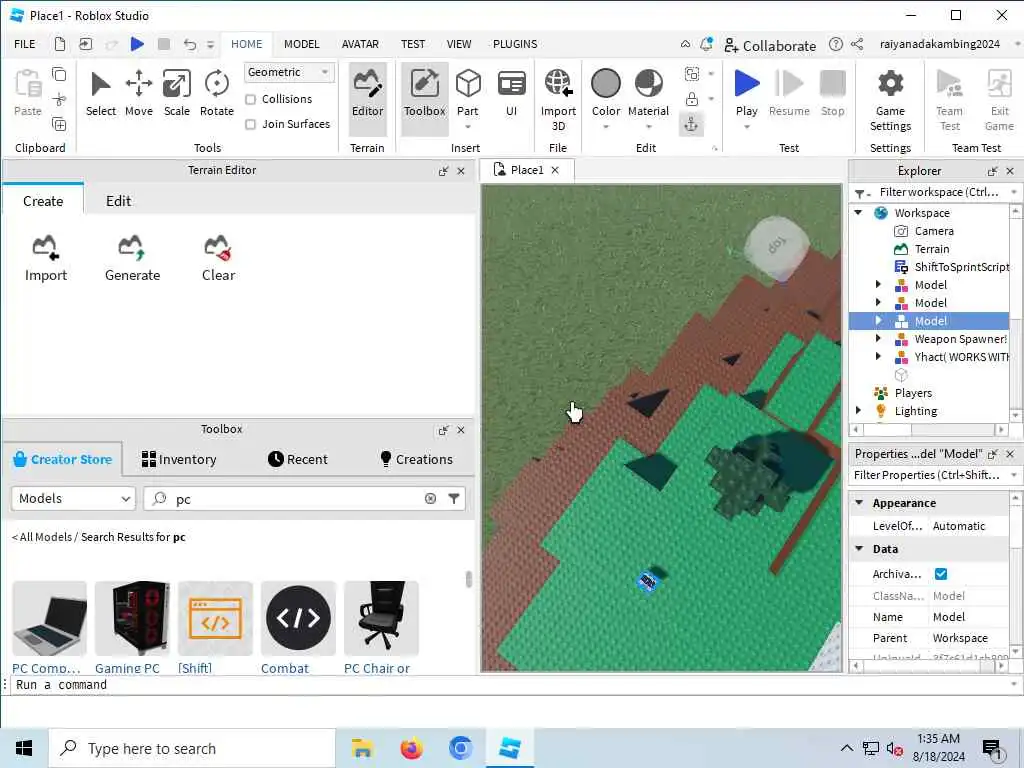Open the FILE menu
The height and width of the screenshot is (768, 1024).
point(25,44)
